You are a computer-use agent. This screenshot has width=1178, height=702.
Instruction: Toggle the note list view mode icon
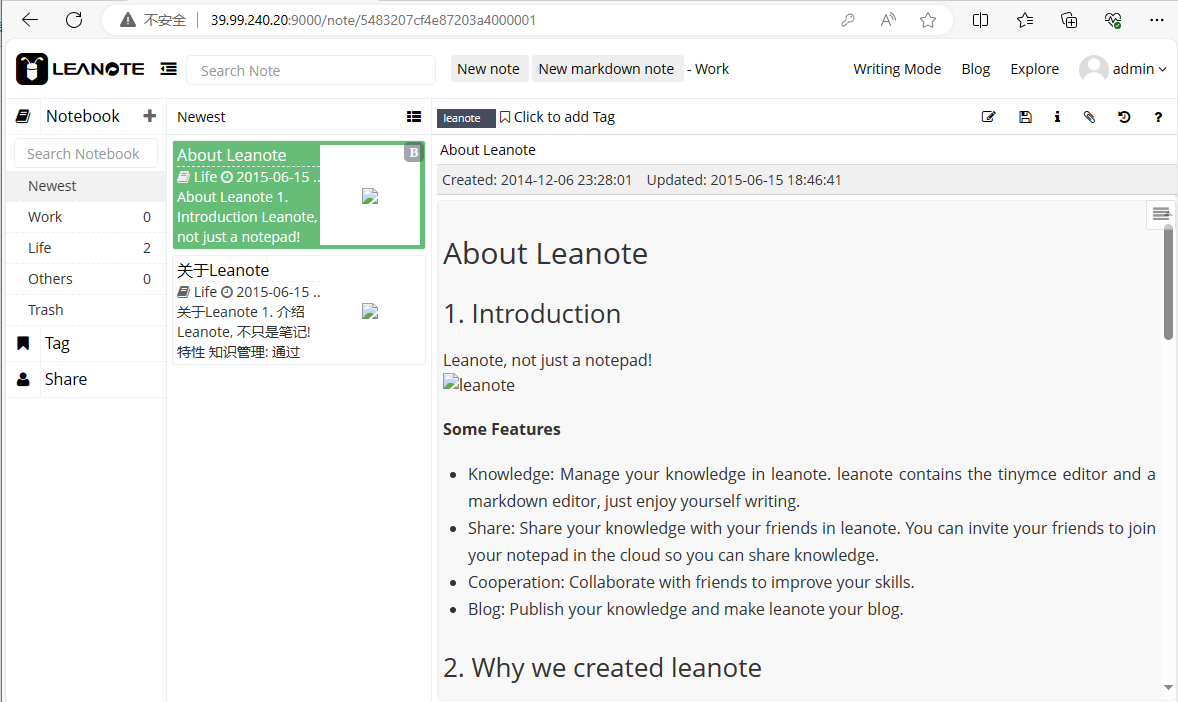pos(414,117)
